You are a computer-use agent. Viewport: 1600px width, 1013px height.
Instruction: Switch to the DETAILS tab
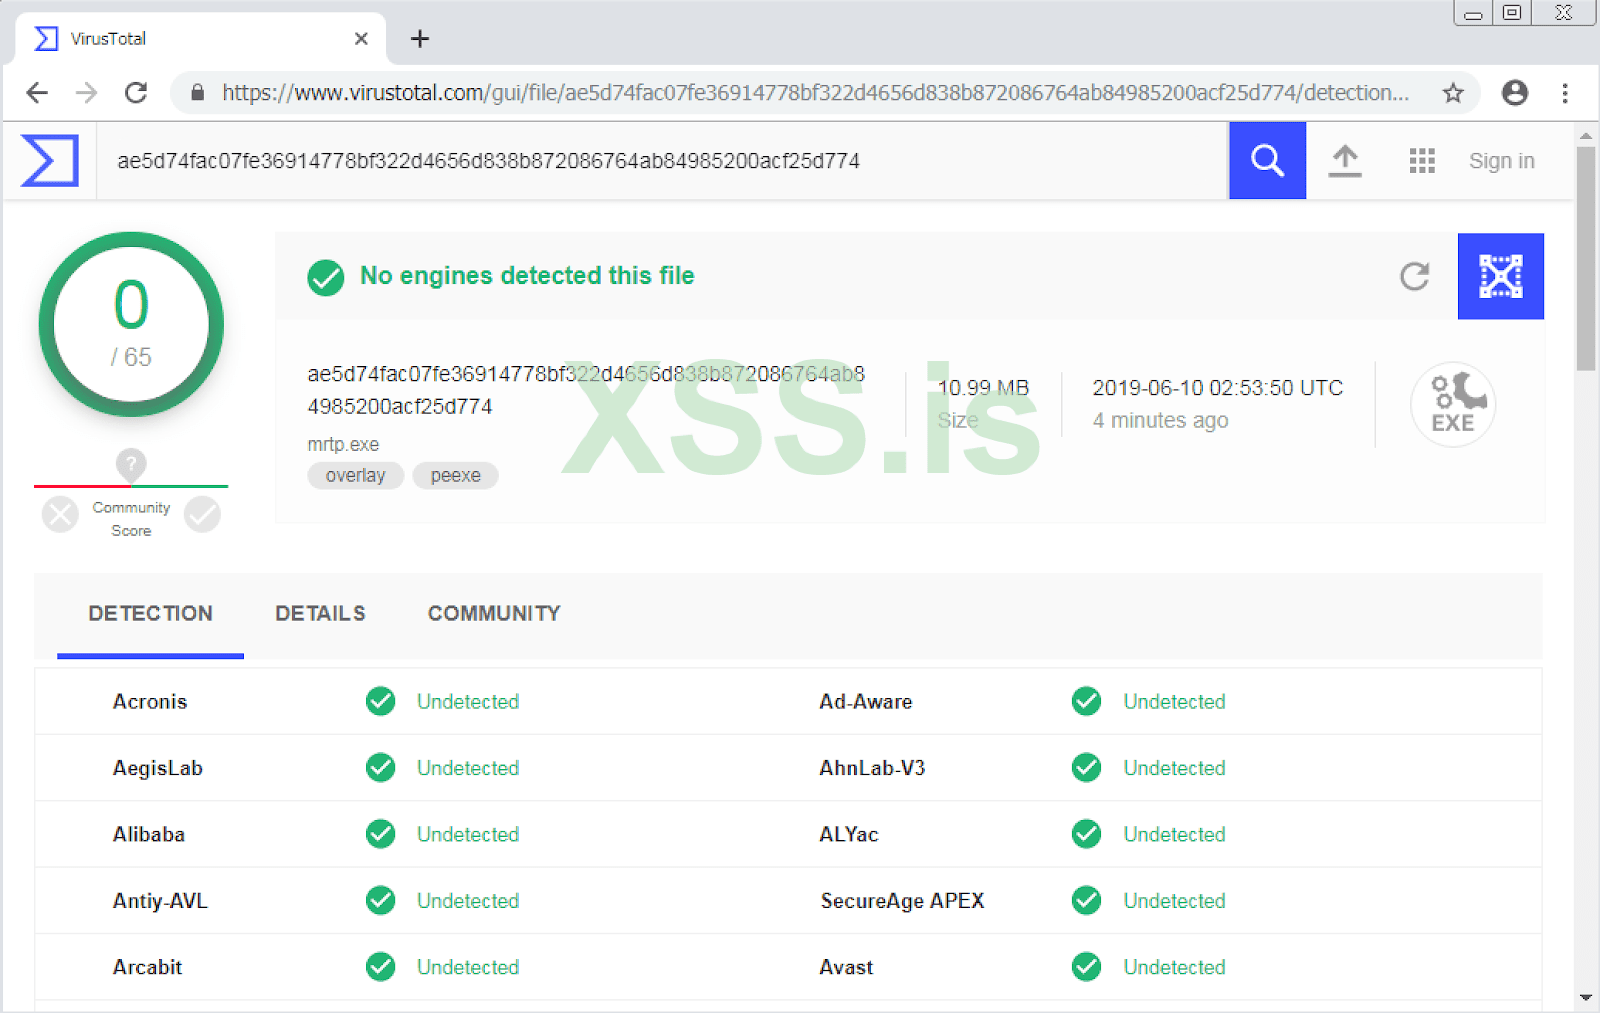click(x=320, y=614)
